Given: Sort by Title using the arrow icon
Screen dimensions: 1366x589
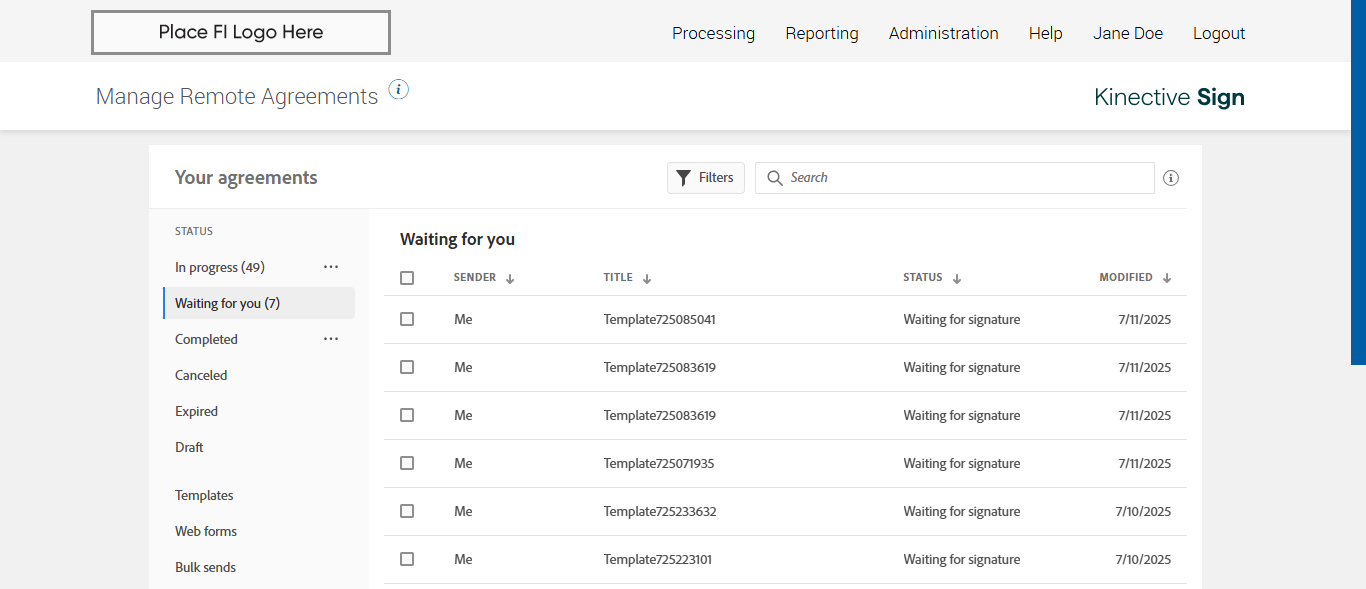Looking at the screenshot, I should (x=647, y=279).
